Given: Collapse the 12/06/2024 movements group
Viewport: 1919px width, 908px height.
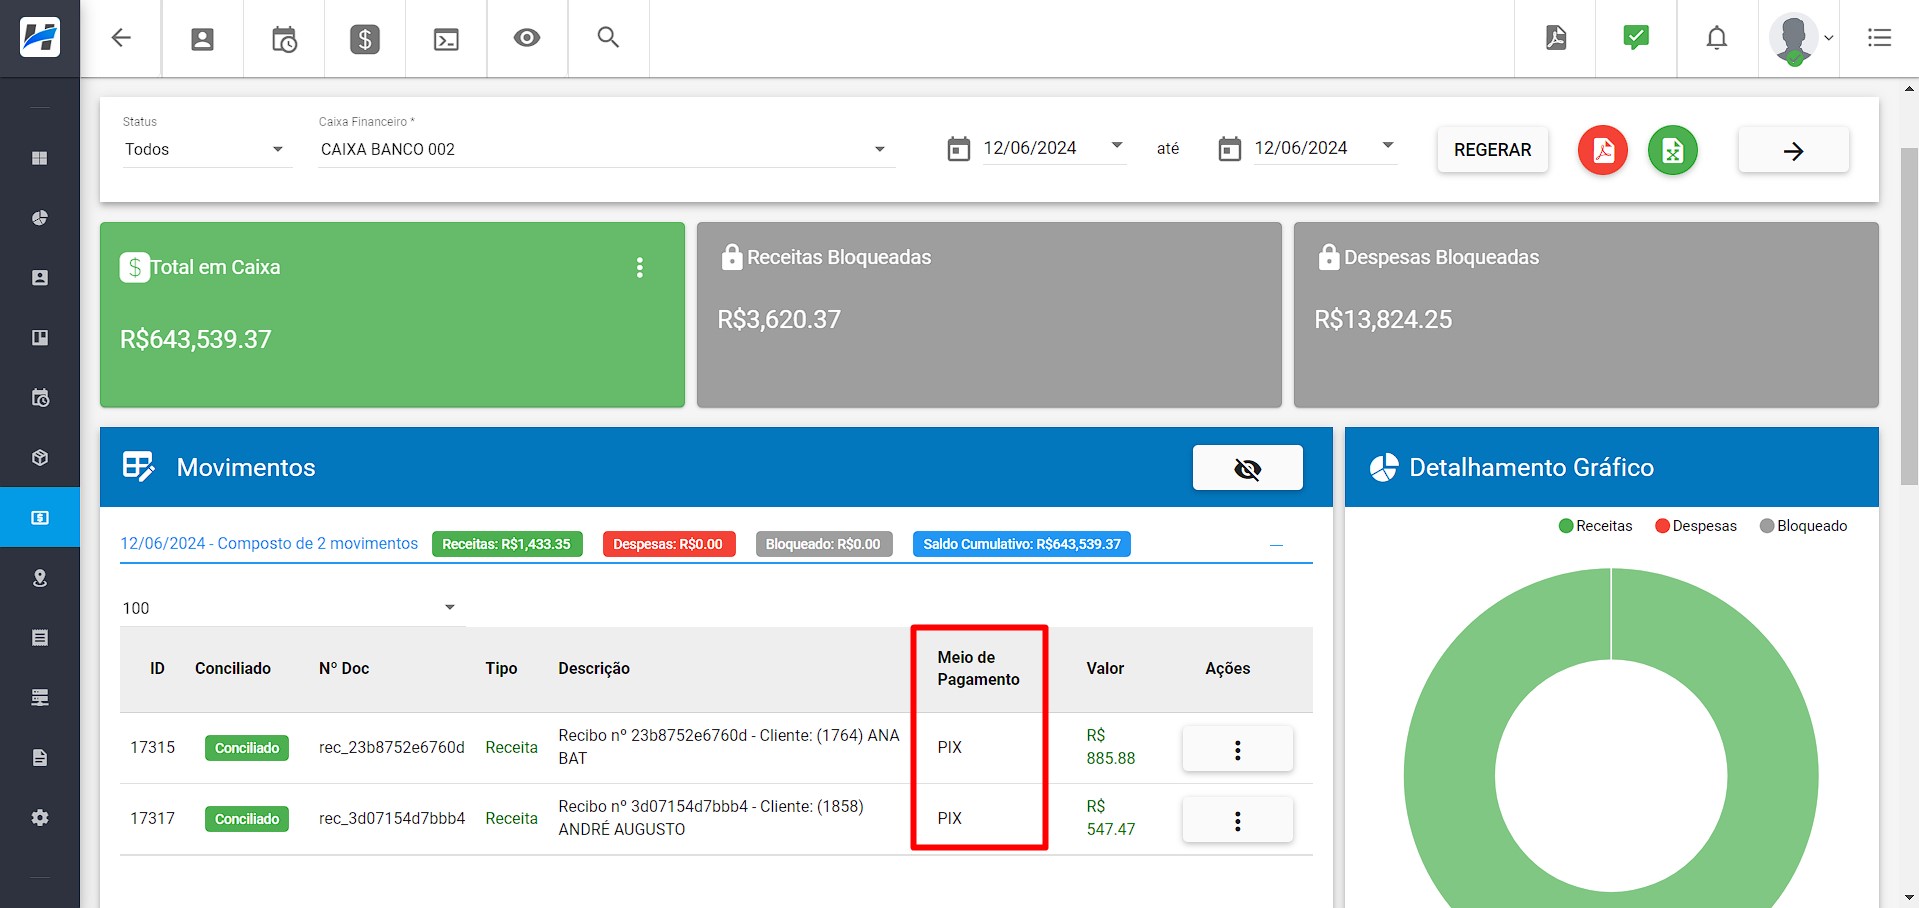Looking at the screenshot, I should click(x=1276, y=545).
